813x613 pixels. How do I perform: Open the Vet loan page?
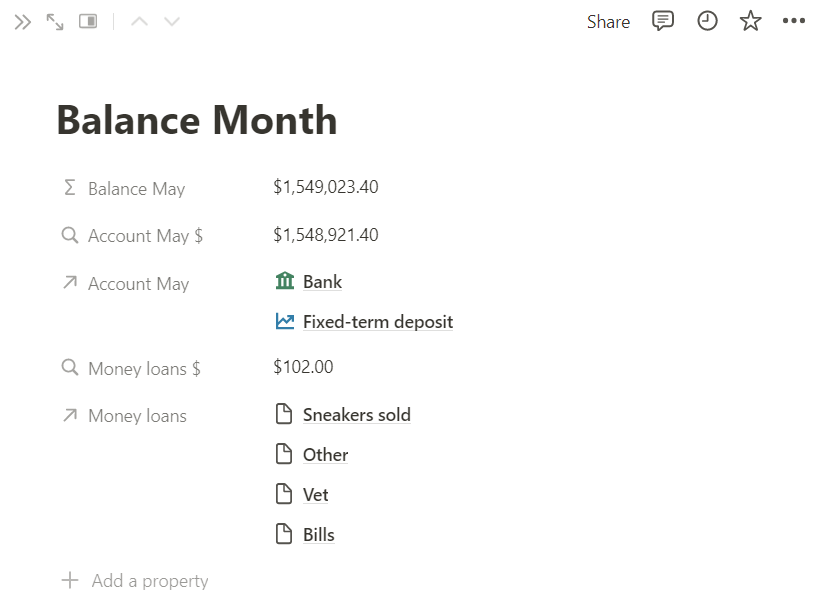coord(315,495)
